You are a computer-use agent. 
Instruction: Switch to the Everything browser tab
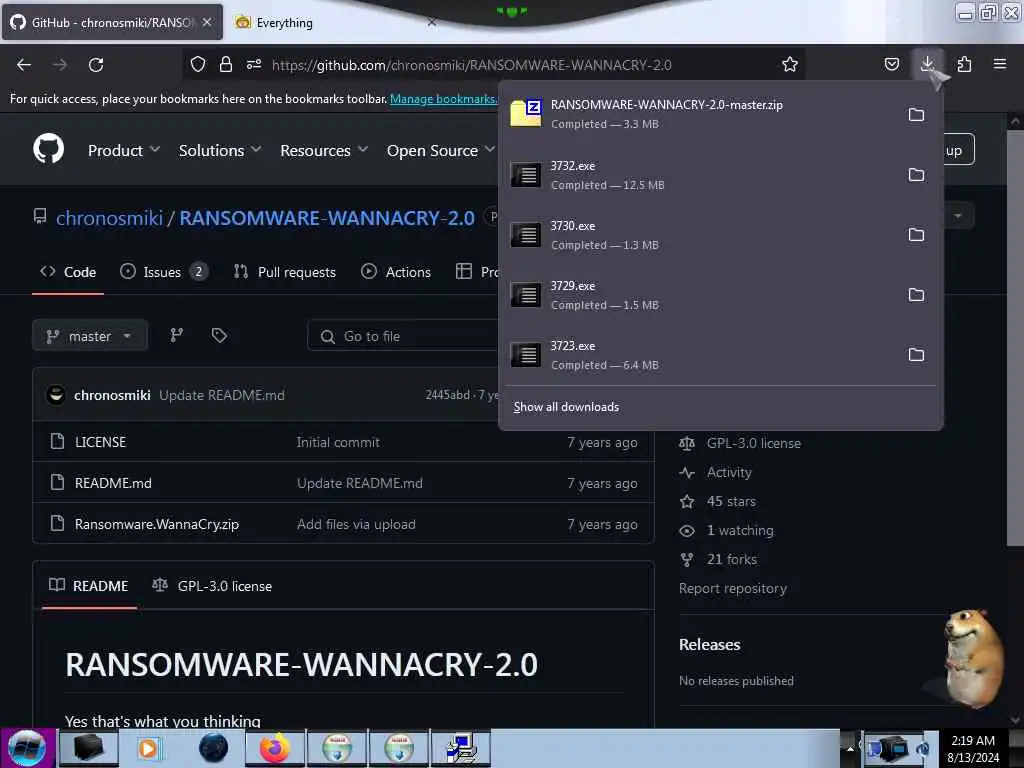pos(327,22)
